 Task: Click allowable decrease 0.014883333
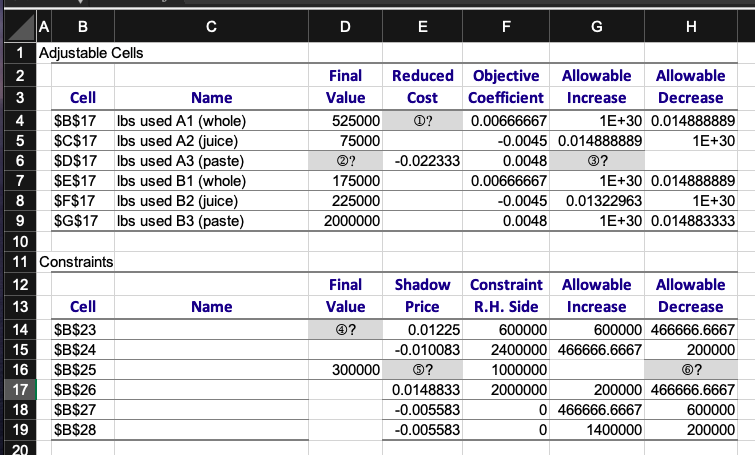click(x=691, y=221)
